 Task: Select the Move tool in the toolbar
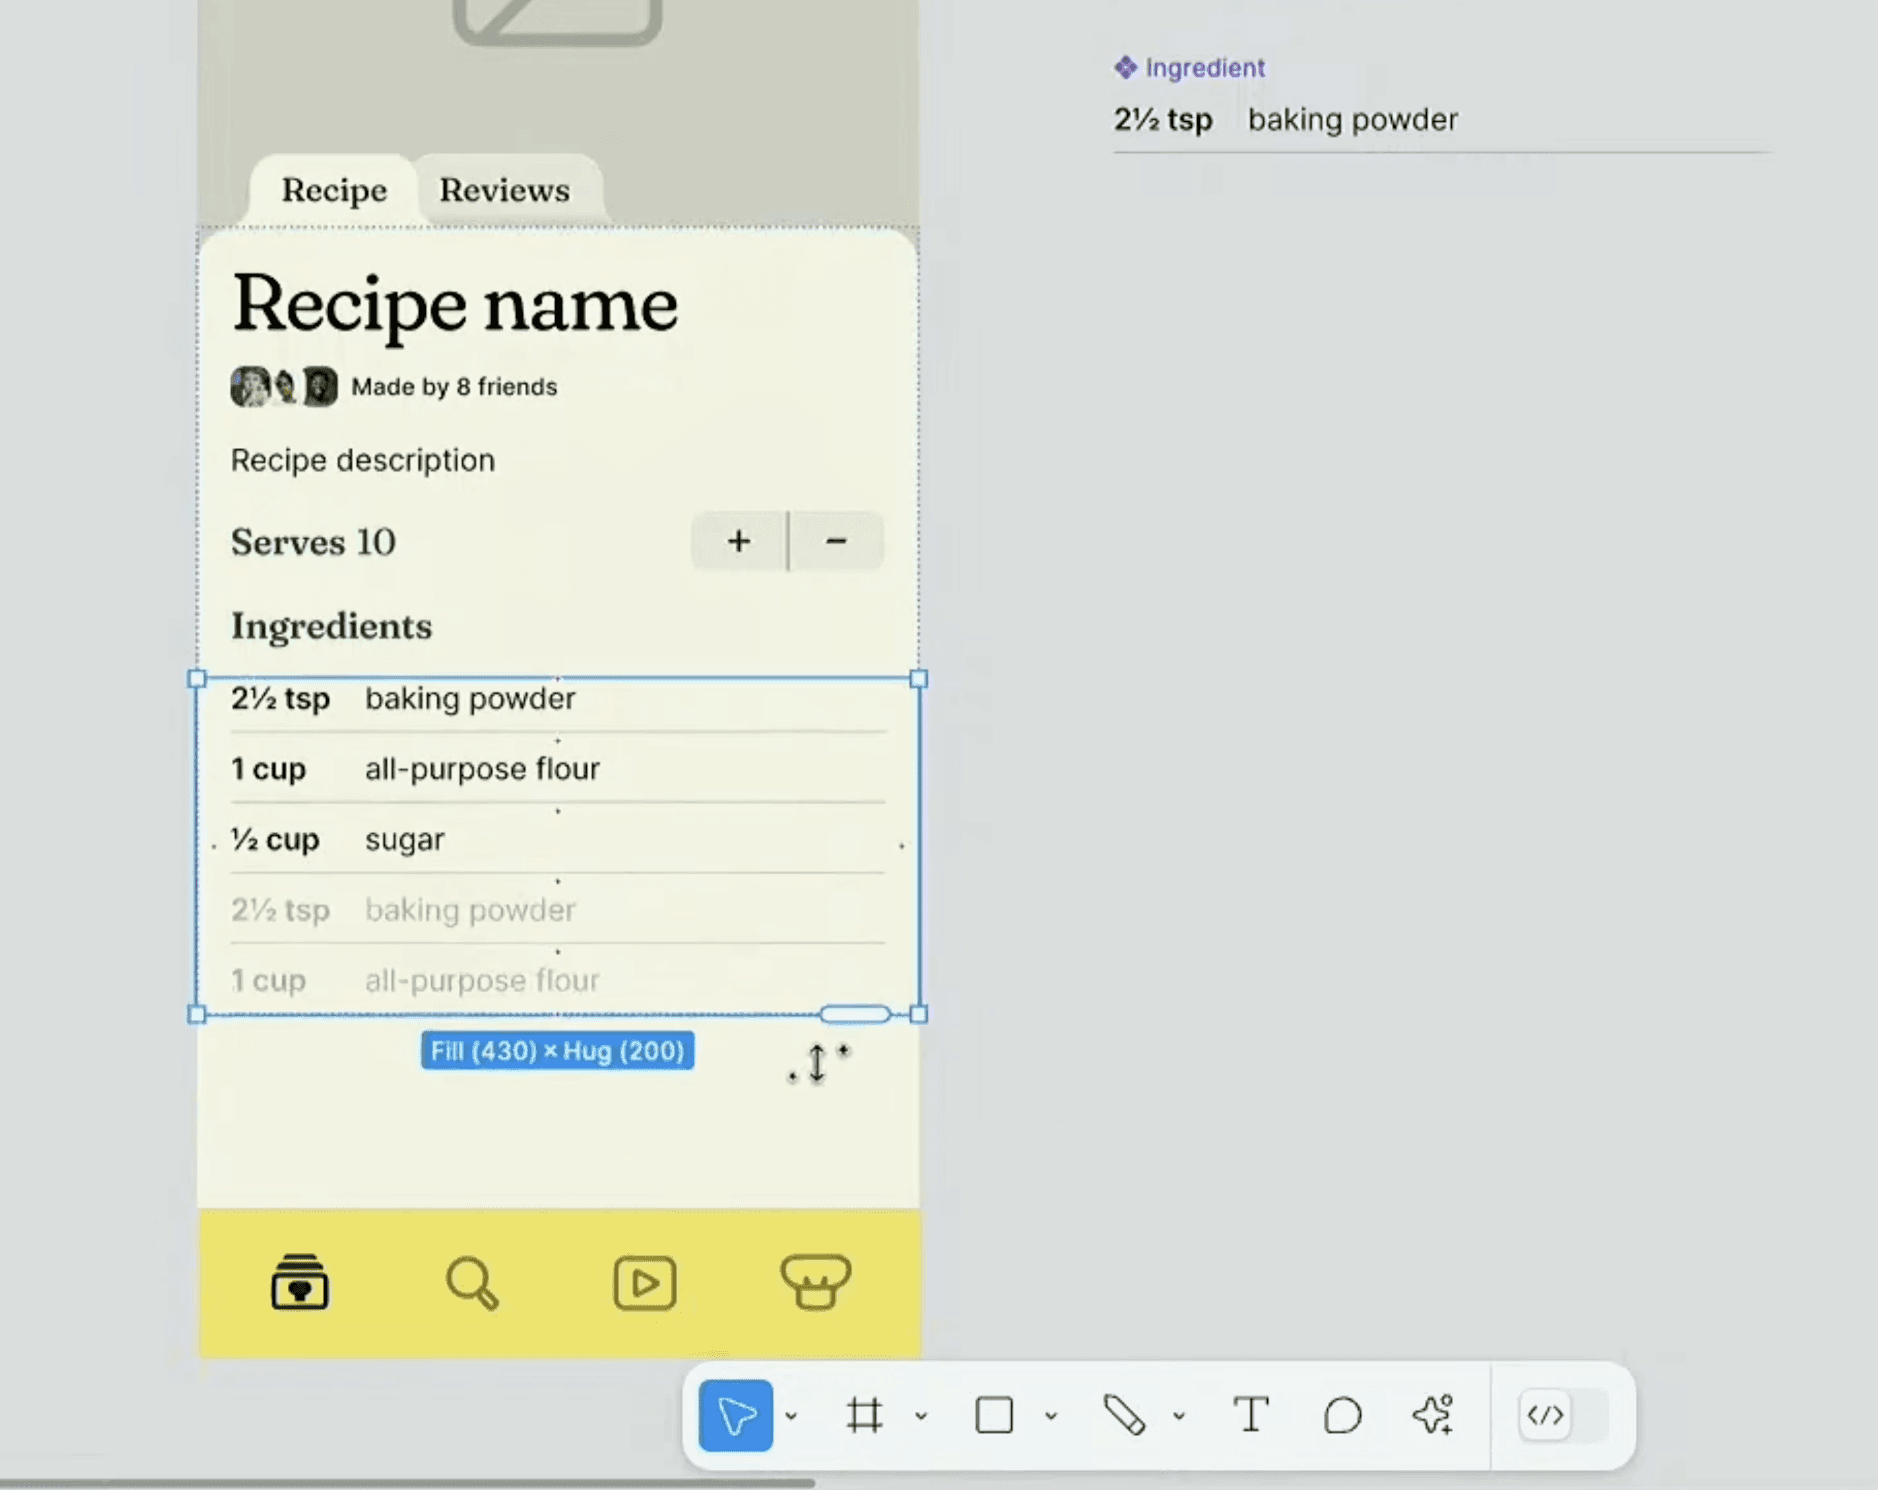coord(737,1415)
